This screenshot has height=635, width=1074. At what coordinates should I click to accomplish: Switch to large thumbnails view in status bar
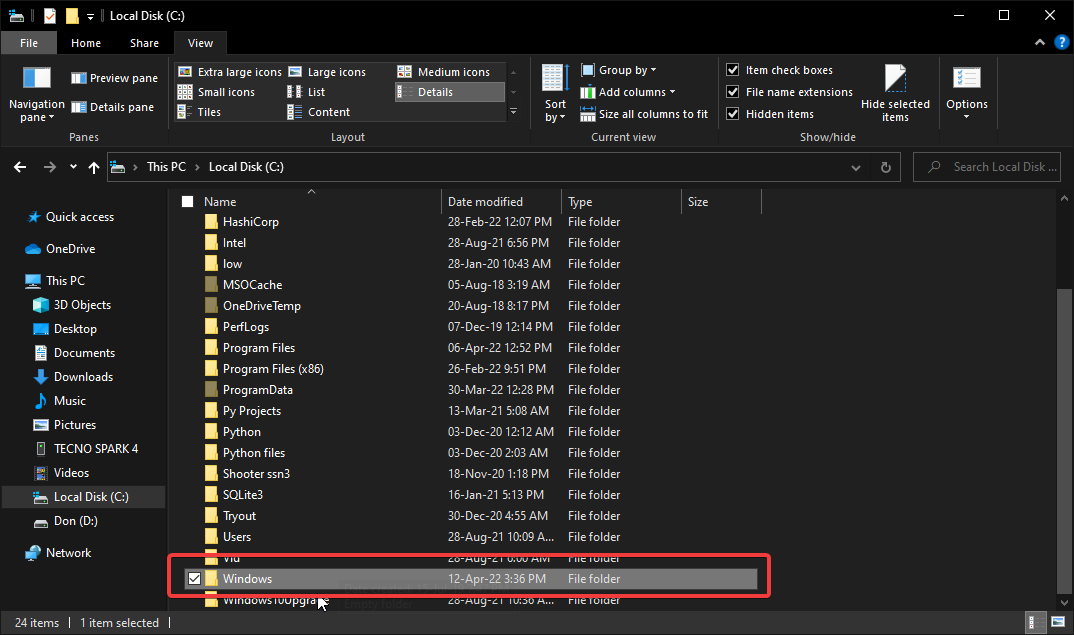pos(1058,622)
